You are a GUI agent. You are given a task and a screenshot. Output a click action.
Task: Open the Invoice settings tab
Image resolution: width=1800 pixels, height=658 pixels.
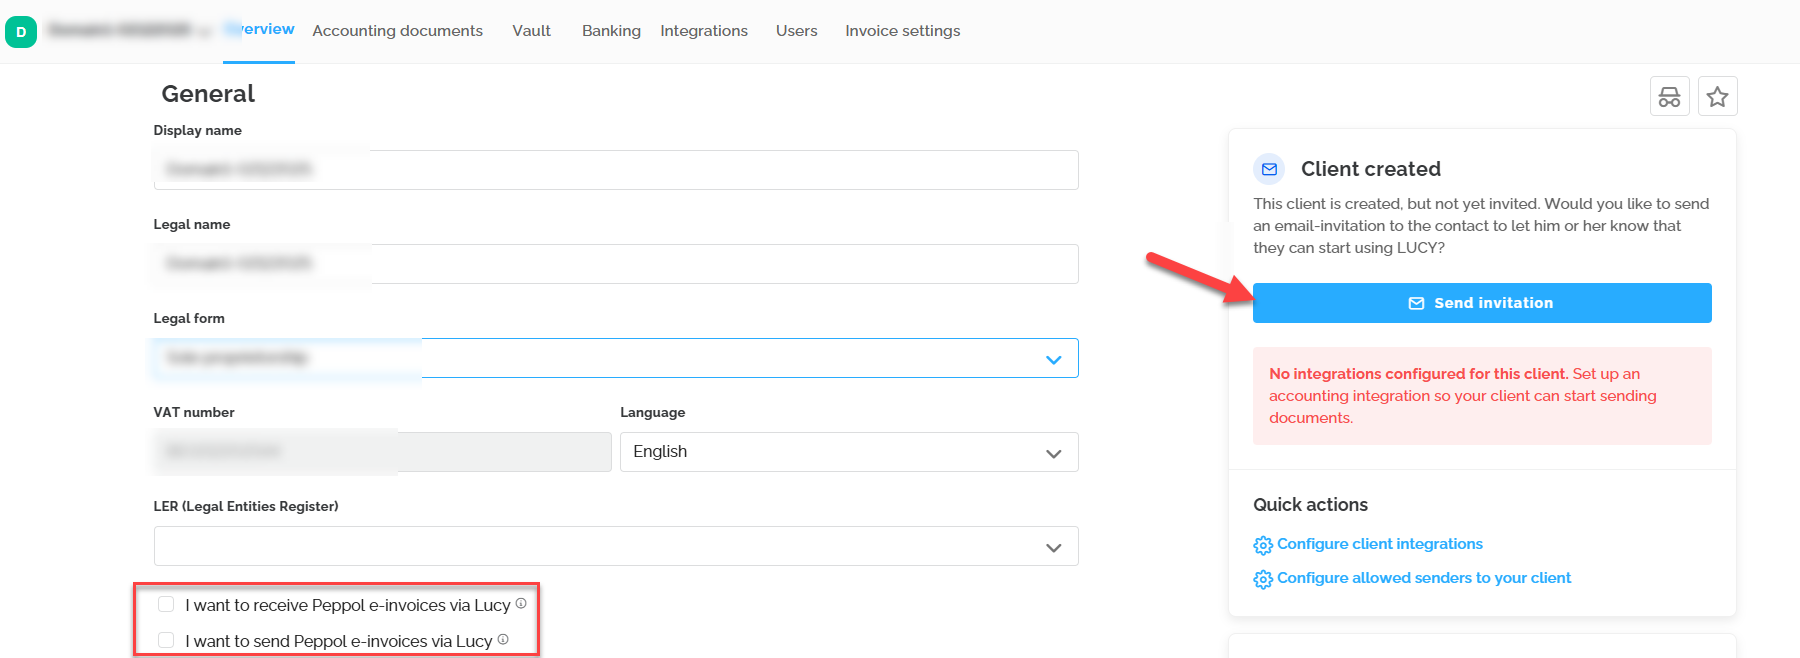(x=902, y=31)
